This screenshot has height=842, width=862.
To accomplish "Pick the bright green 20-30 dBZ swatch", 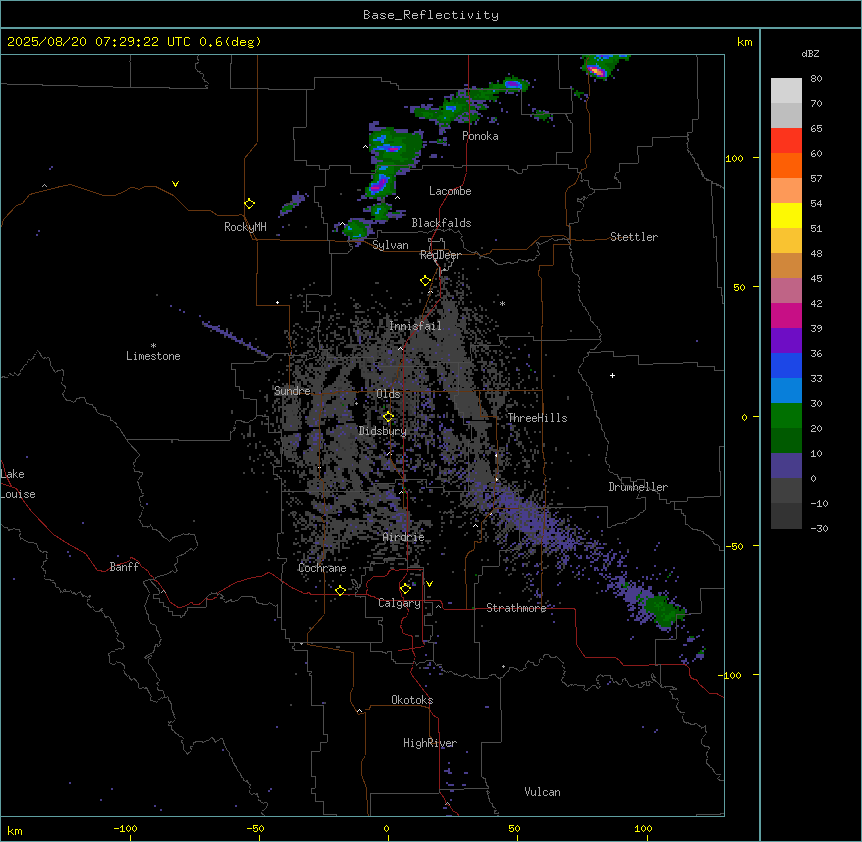I will pos(786,416).
